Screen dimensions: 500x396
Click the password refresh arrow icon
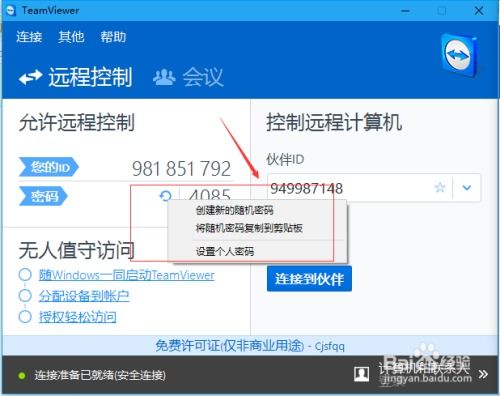click(x=165, y=196)
